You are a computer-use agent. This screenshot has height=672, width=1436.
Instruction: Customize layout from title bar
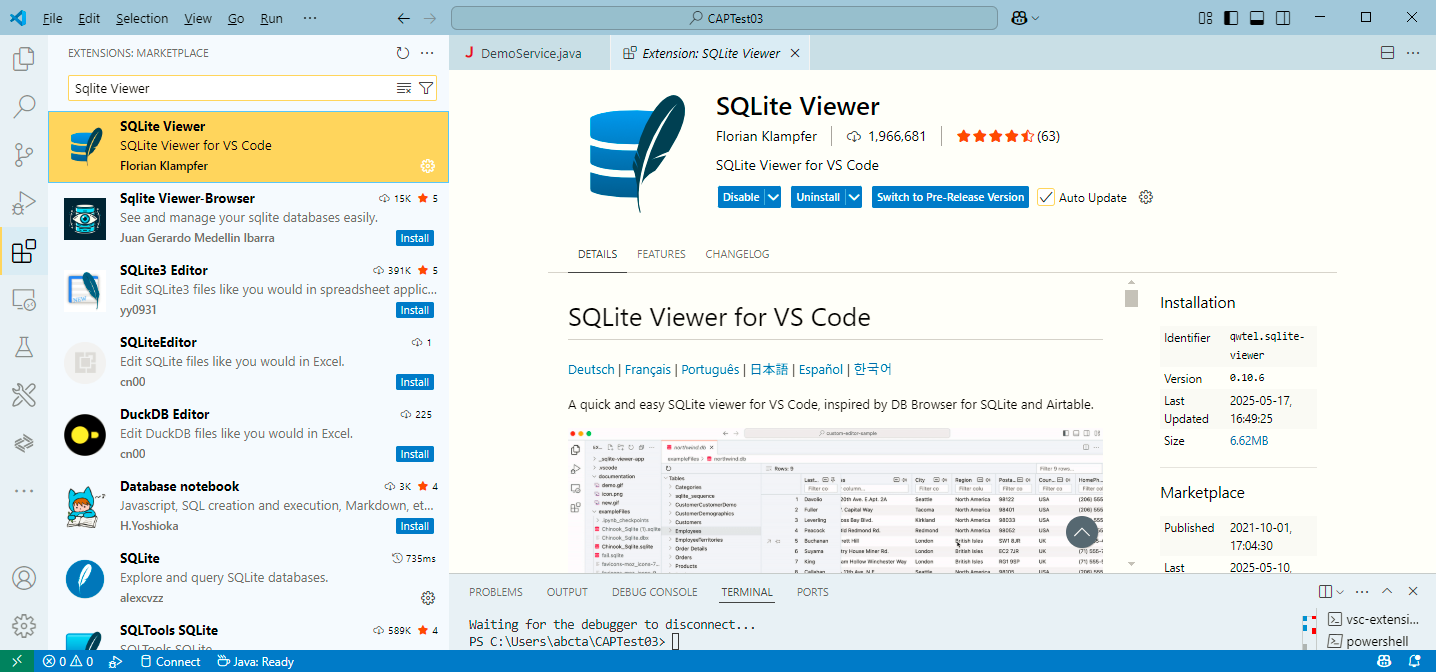pyautogui.click(x=1206, y=18)
